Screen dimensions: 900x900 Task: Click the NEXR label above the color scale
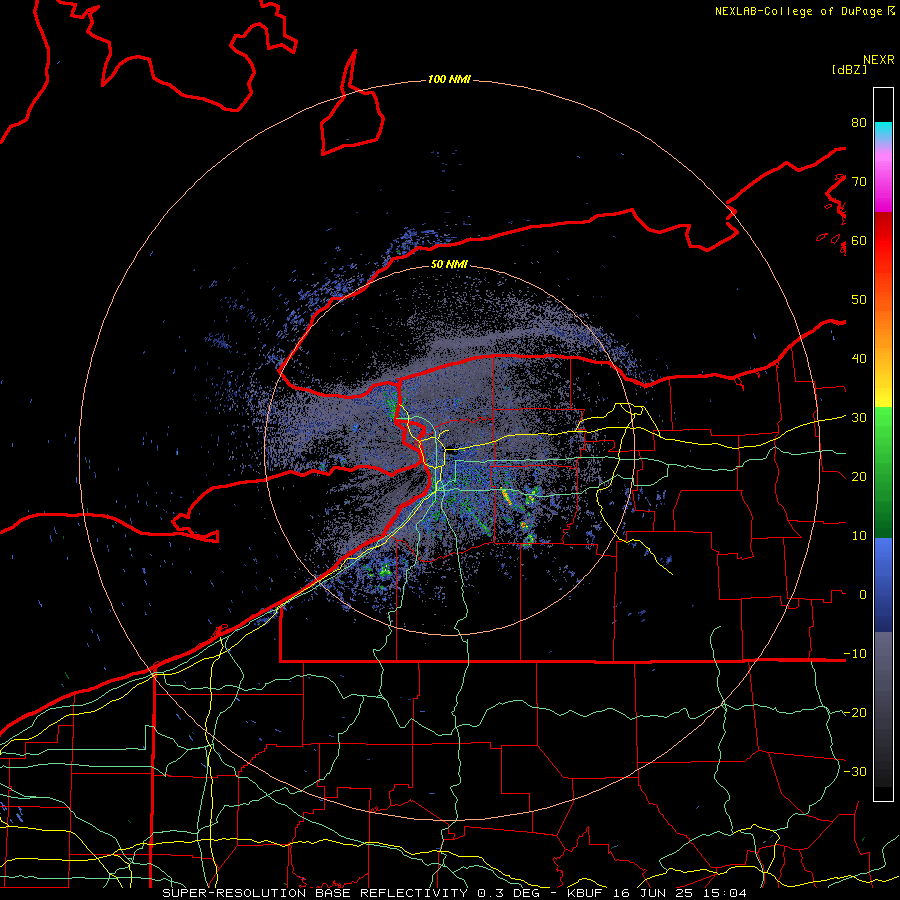[x=878, y=60]
